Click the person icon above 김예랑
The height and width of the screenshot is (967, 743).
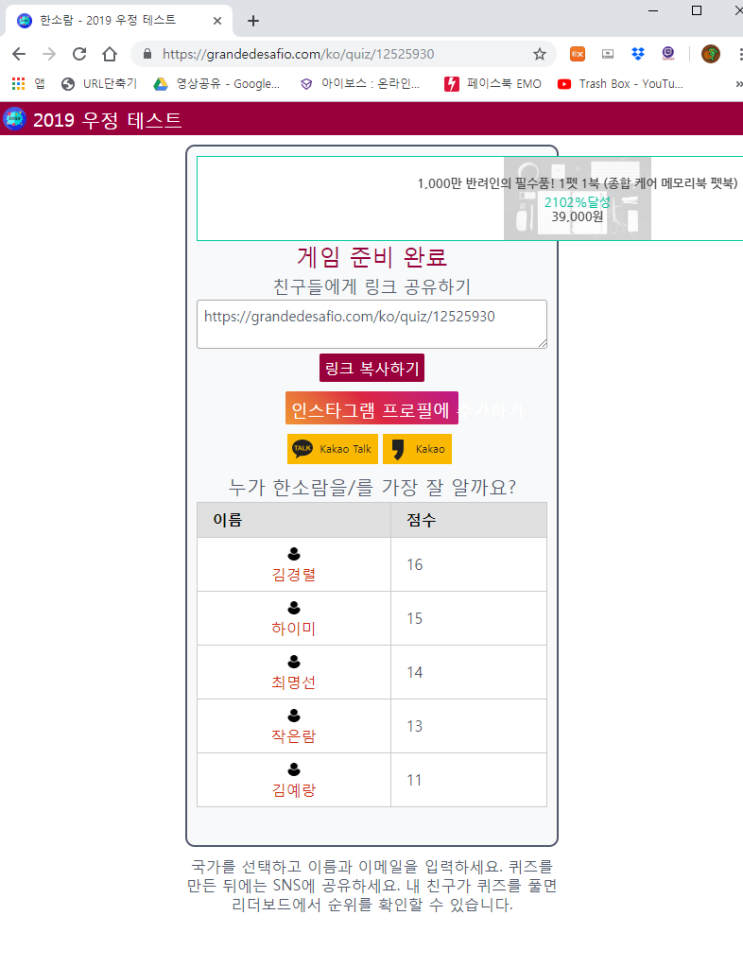294,769
